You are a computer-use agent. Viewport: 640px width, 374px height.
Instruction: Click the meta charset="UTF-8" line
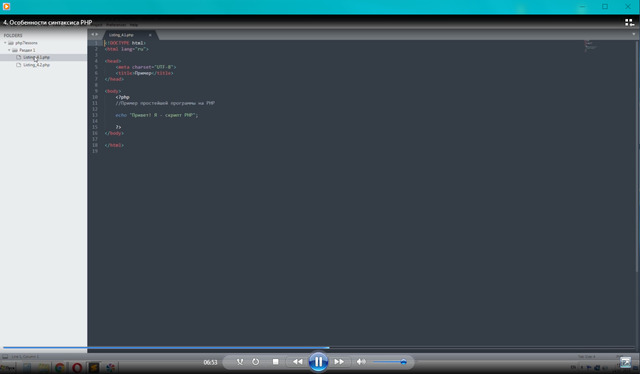[146, 67]
